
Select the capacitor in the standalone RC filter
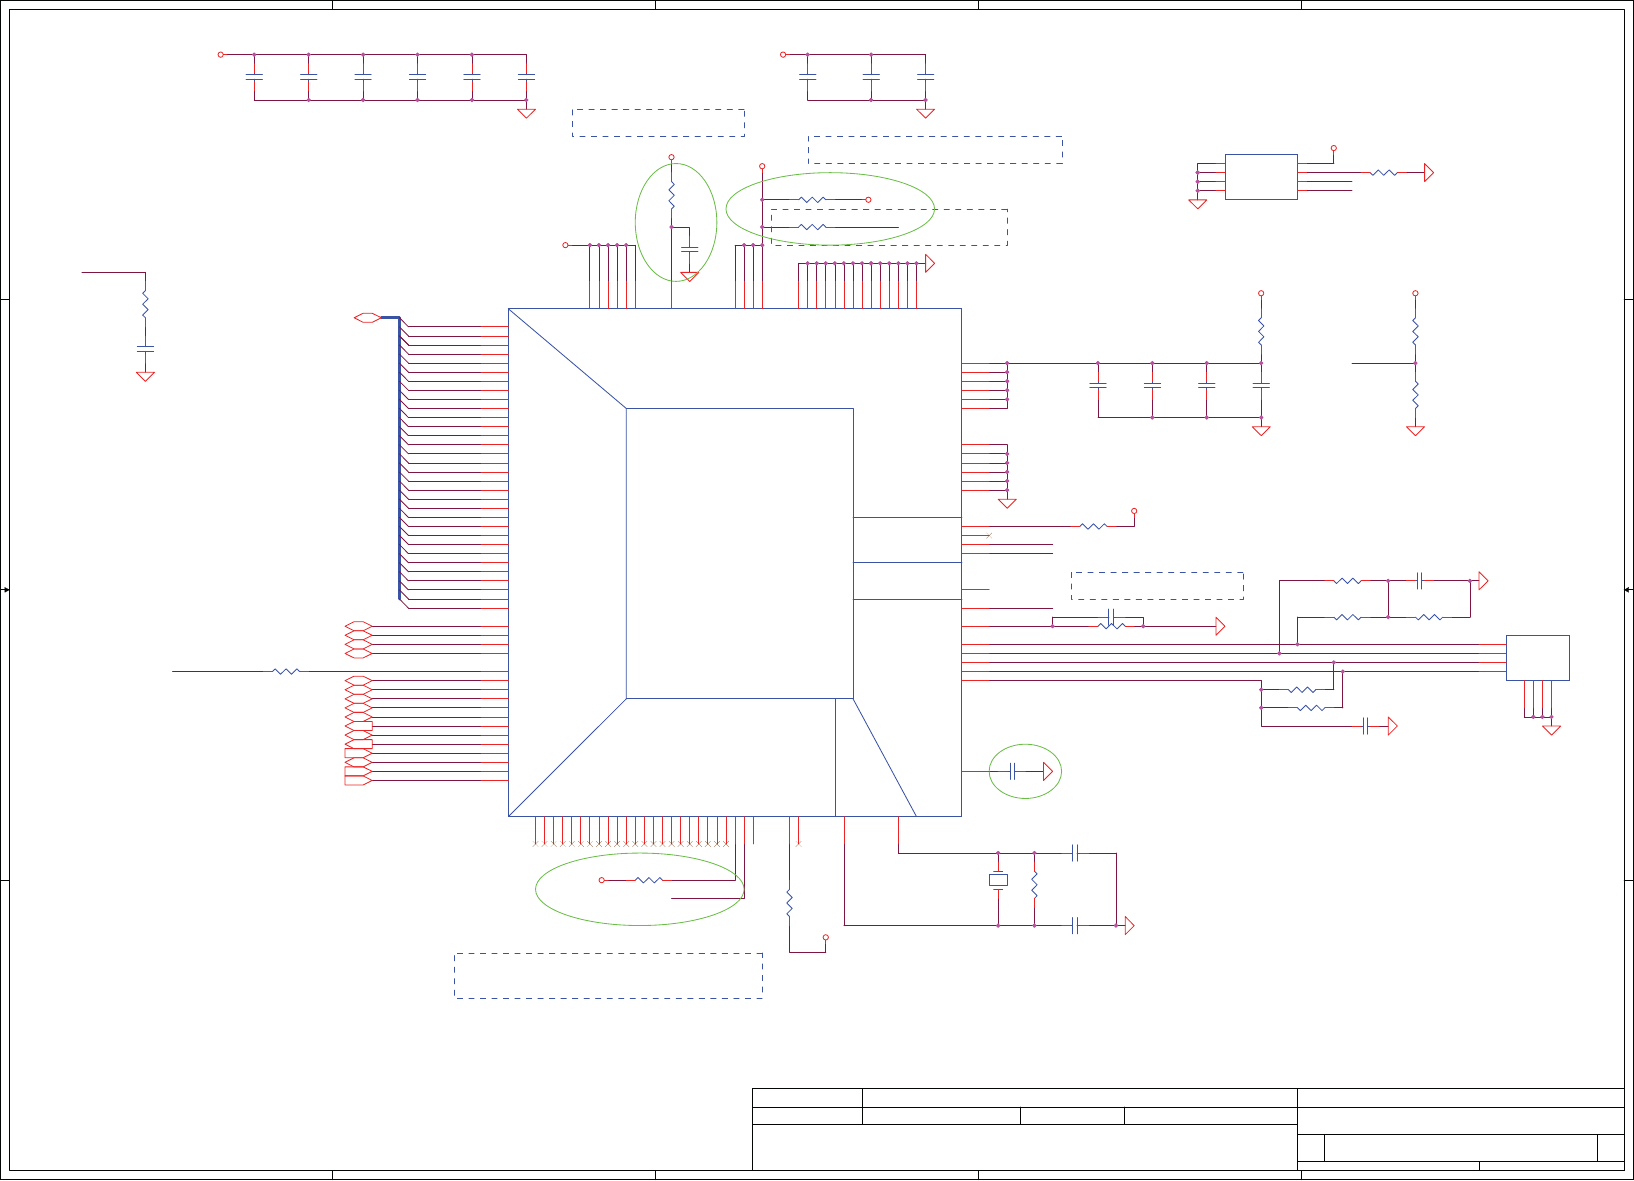coord(145,348)
